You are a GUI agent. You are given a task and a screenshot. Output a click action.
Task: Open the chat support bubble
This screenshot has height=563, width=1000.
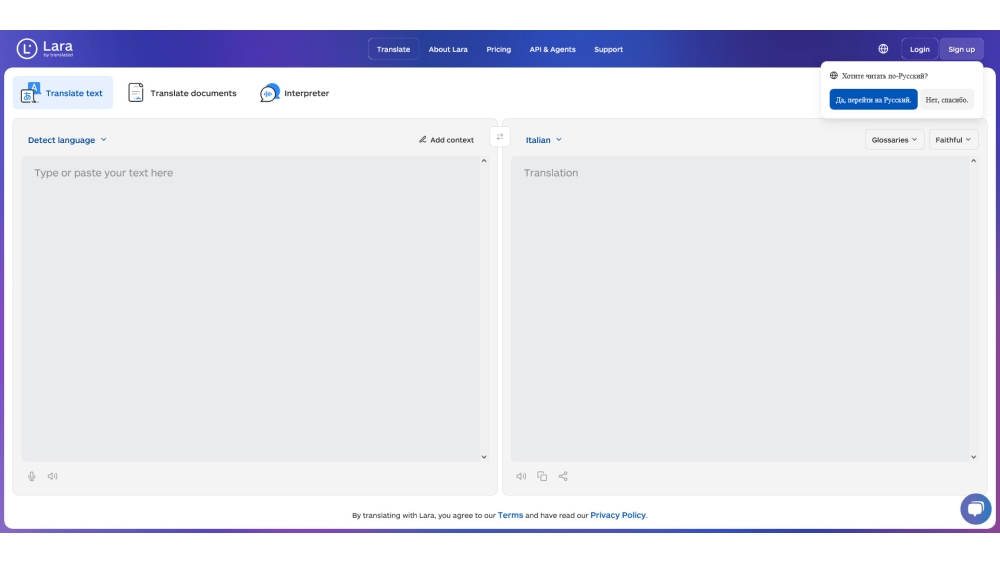(x=975, y=508)
